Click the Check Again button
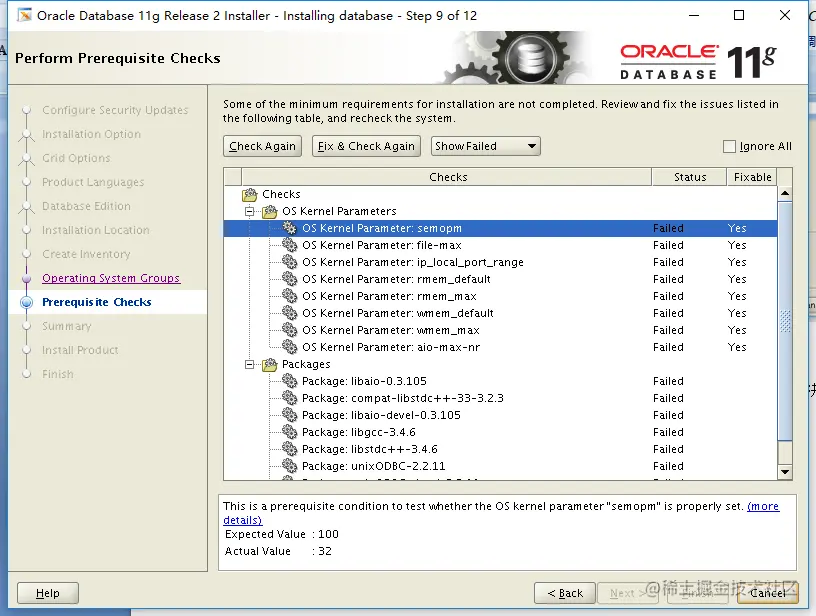This screenshot has height=616, width=816. click(262, 146)
